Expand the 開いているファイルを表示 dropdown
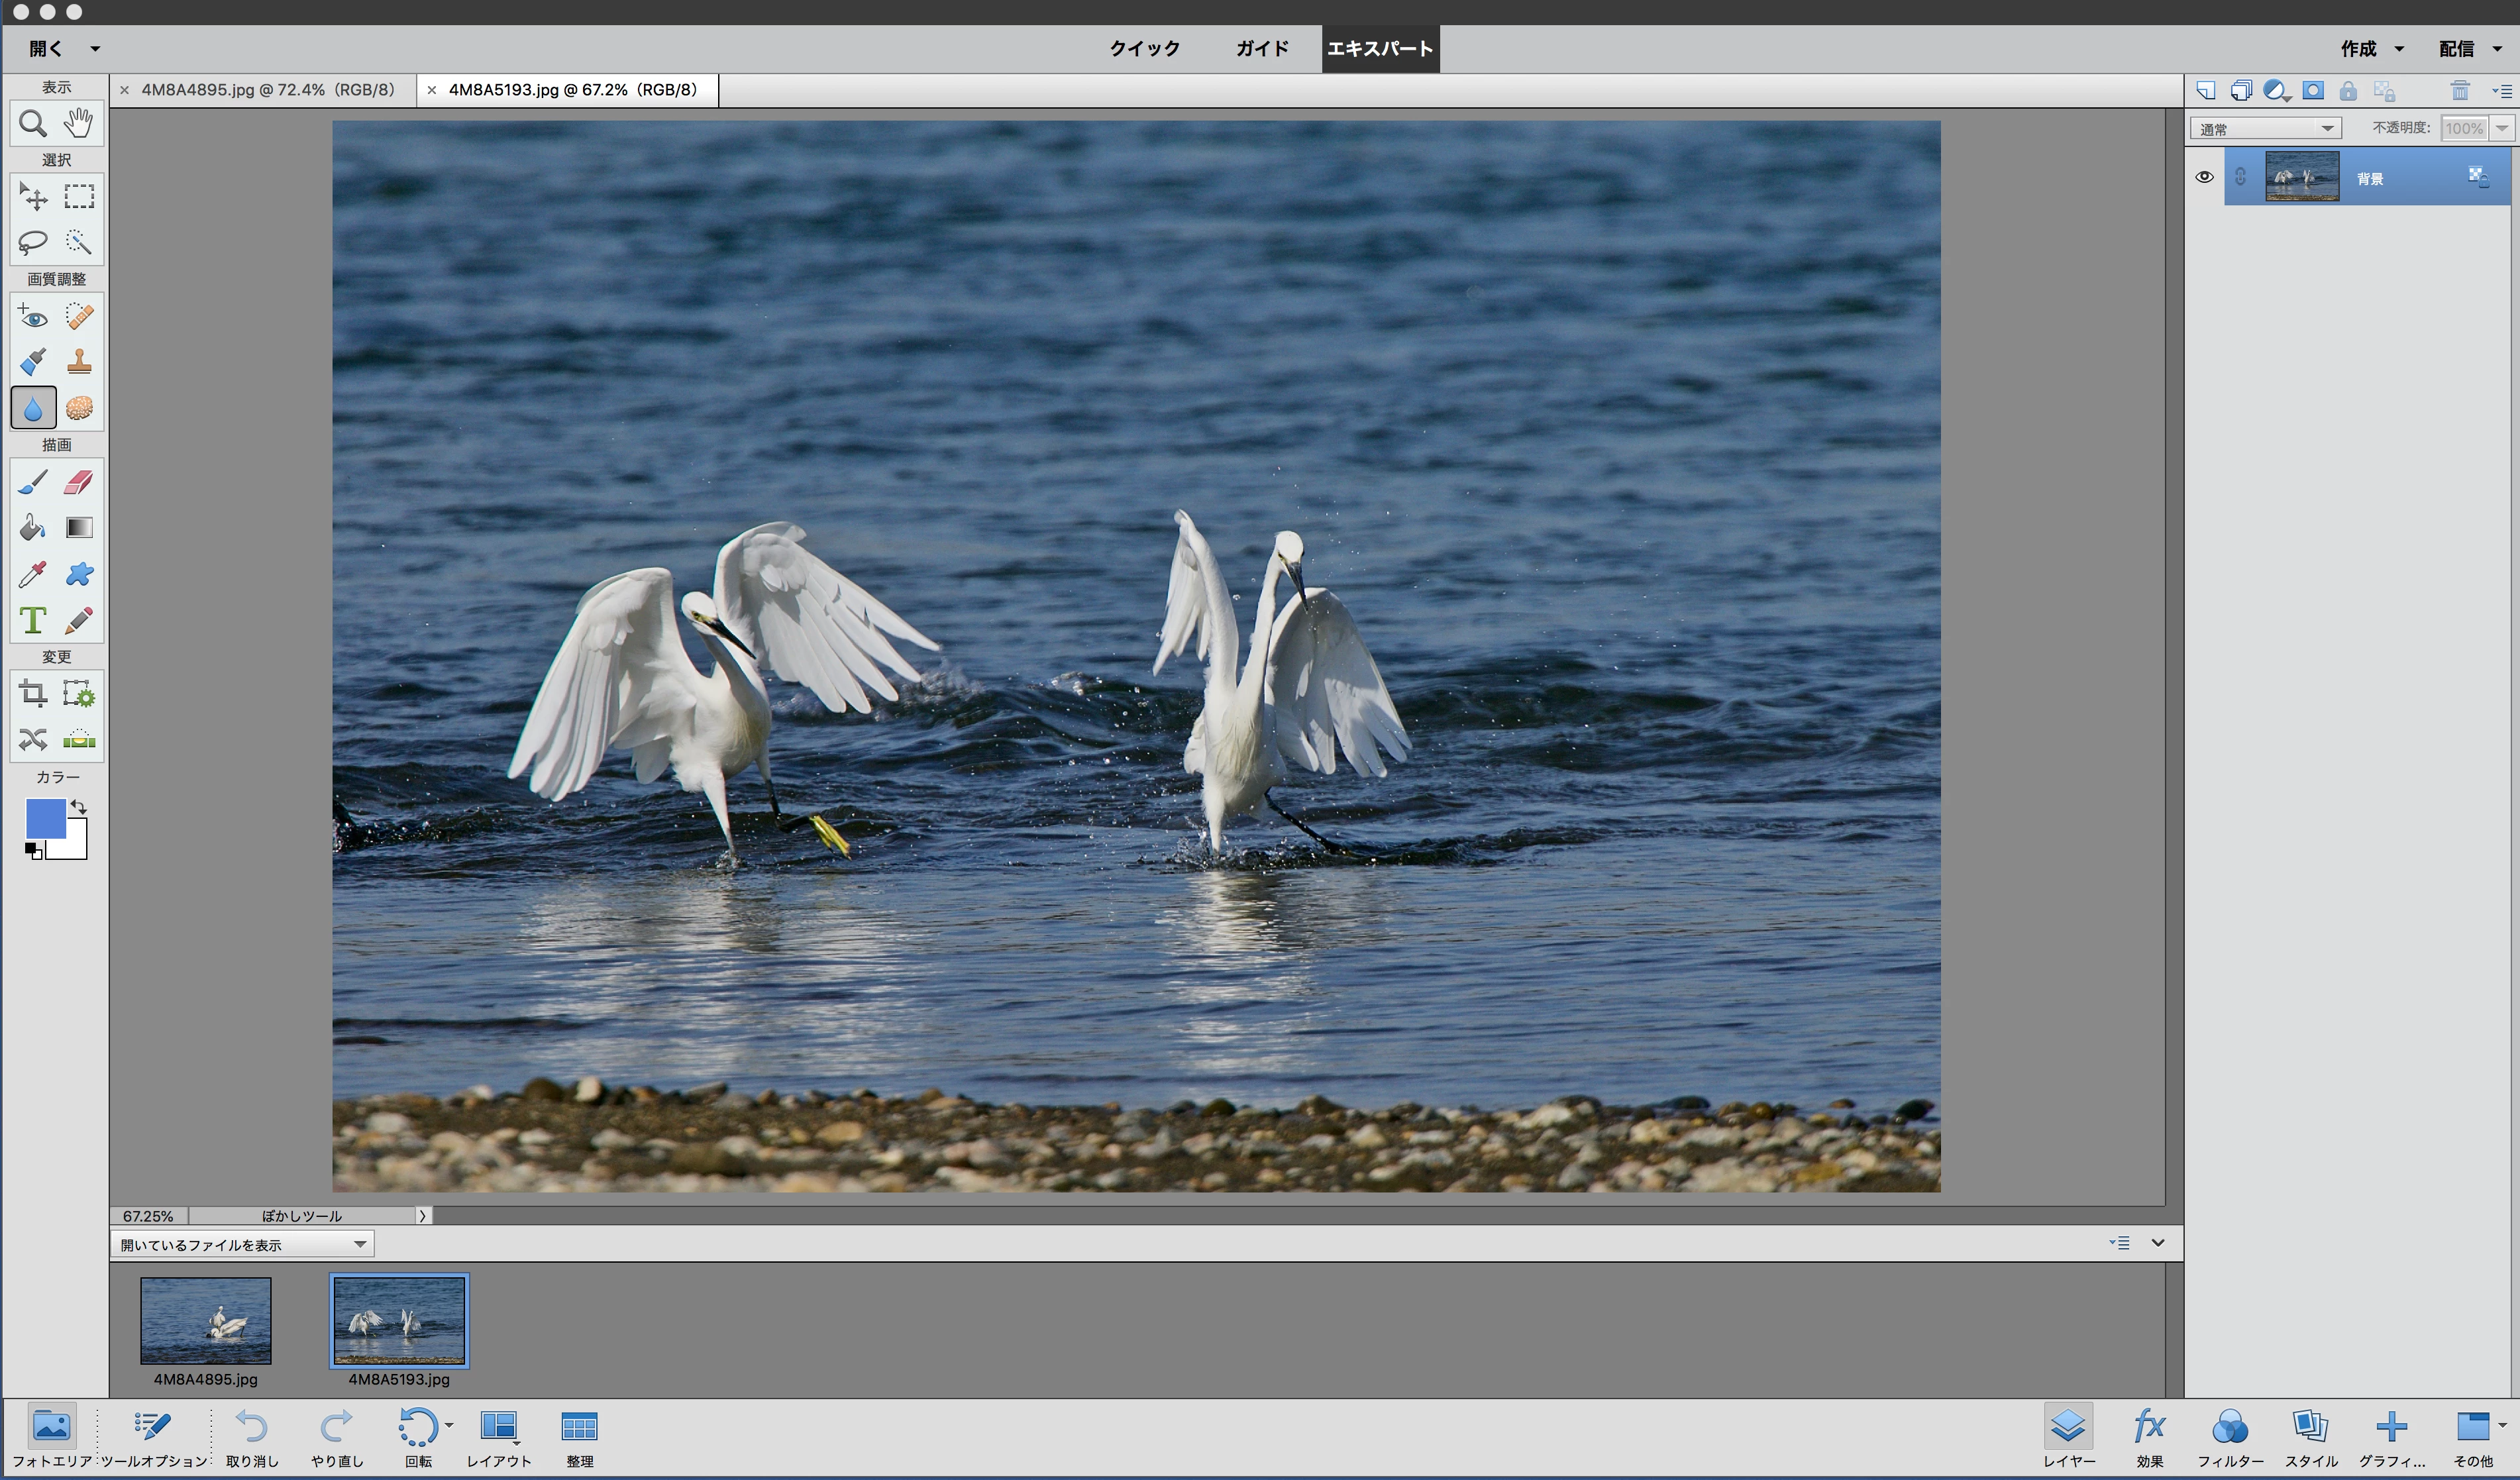 [x=242, y=1244]
